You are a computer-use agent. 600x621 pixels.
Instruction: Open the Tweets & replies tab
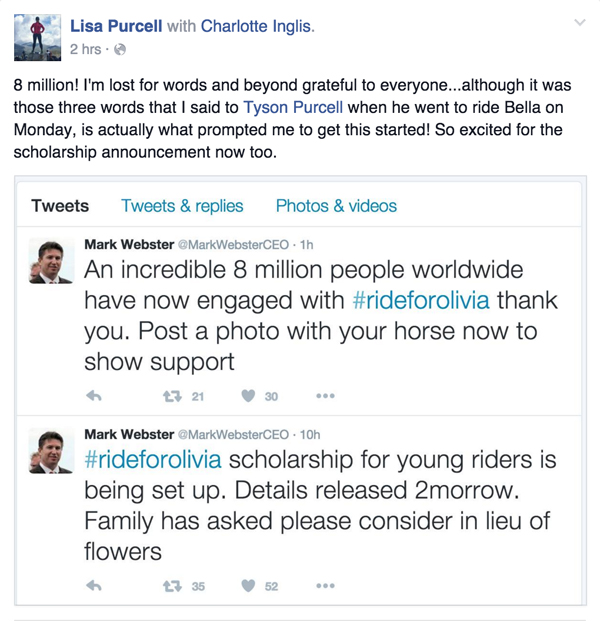pyautogui.click(x=182, y=206)
